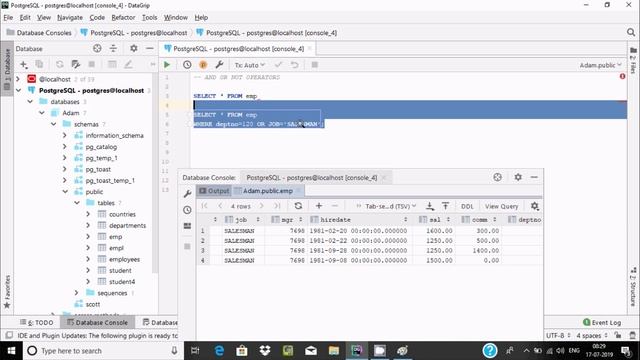Expand the information_schema node
The image size is (640, 360).
(64, 135)
